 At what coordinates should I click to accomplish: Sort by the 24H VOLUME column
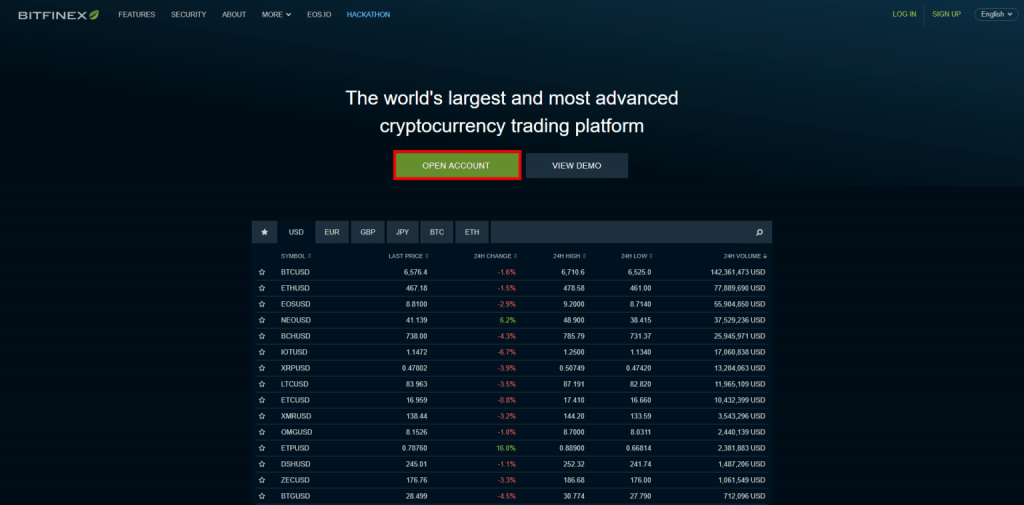tap(745, 256)
